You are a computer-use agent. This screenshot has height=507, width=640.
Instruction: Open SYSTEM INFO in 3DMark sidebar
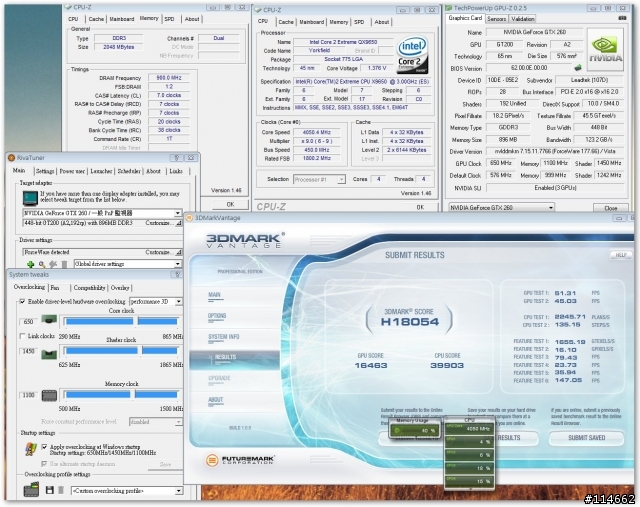pyautogui.click(x=224, y=338)
